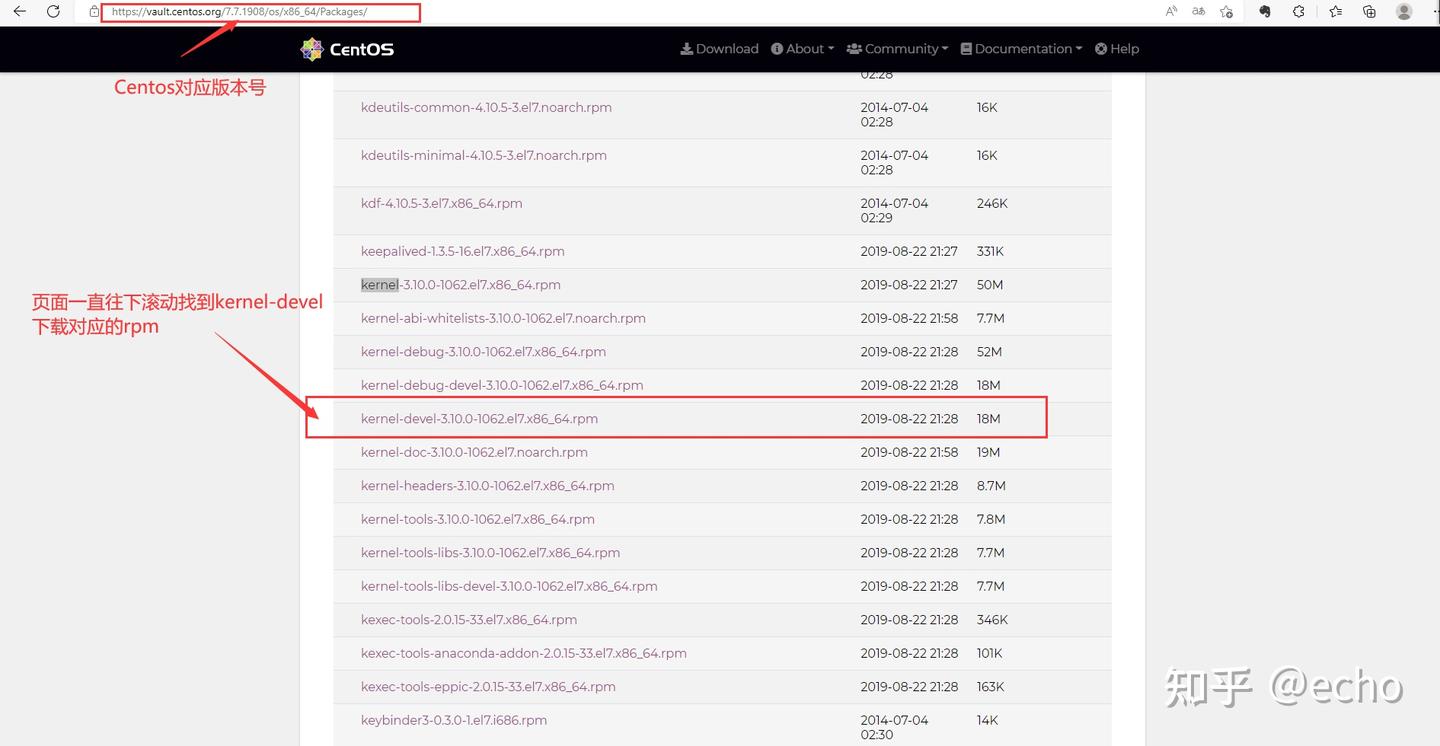Open the Read Aloud icon in the address bar

tap(1171, 12)
